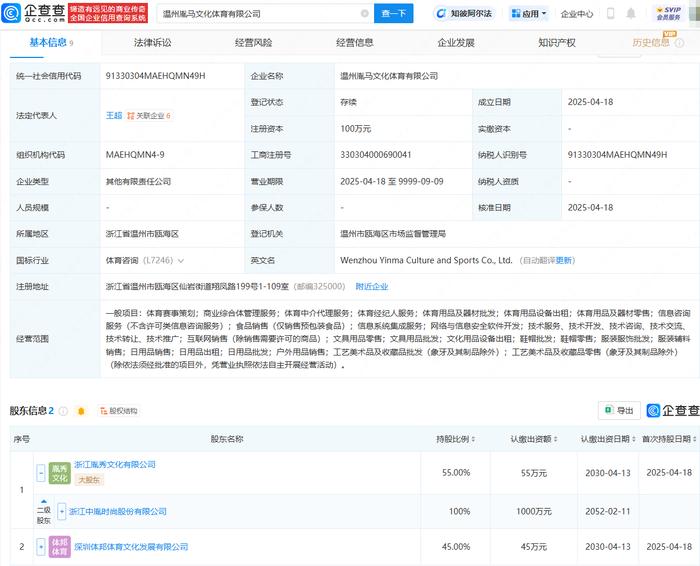The height and width of the screenshot is (566, 700).
Task: Open 浙江岚秀文化有限公司 shareholder link
Action: tap(115, 465)
